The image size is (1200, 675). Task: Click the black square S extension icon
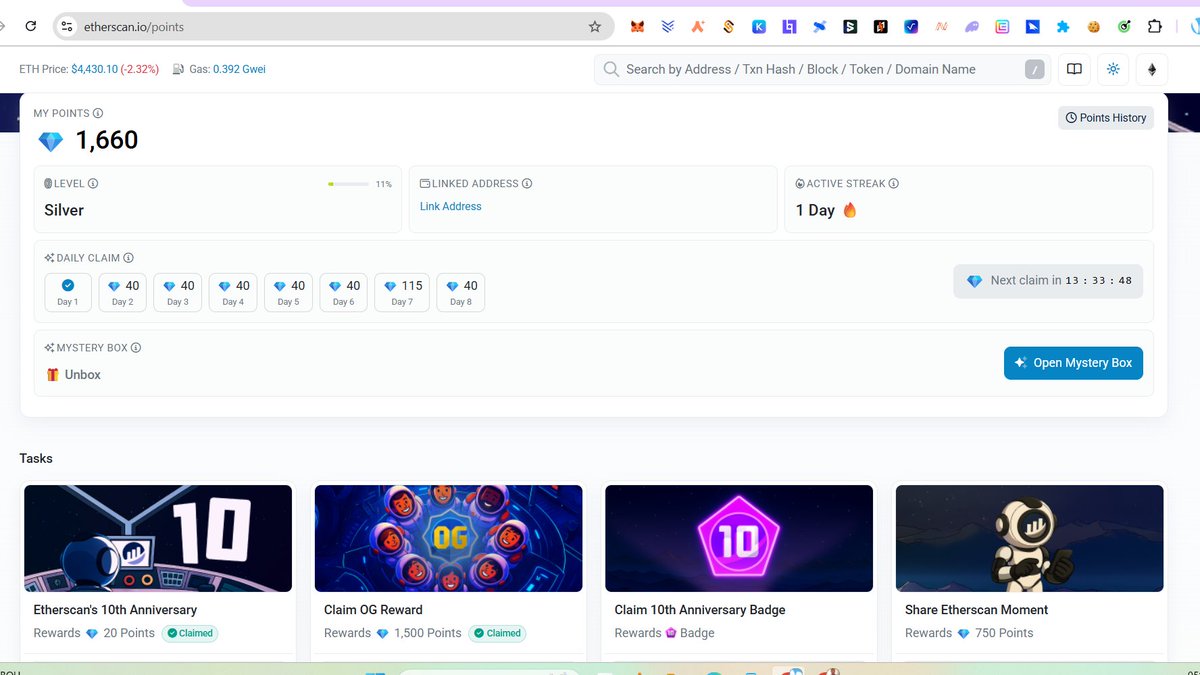click(850, 27)
